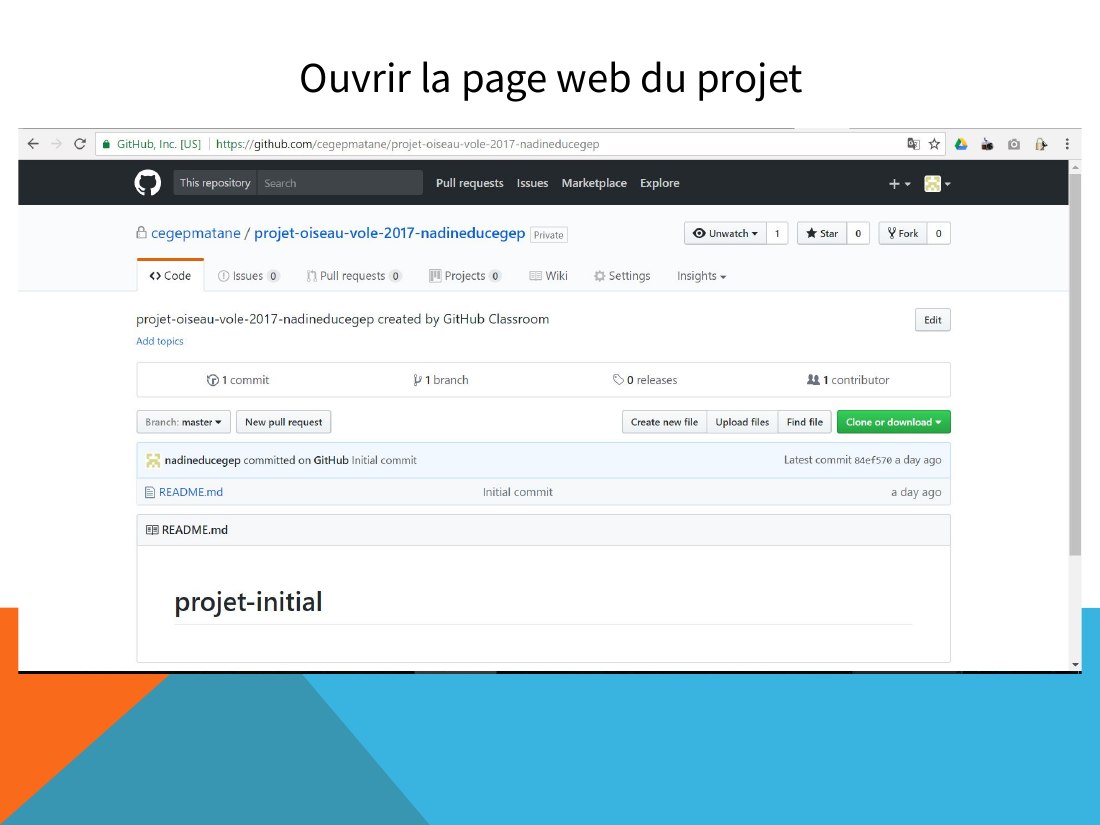Click the green secure lock icon
The image size is (1100, 825).
coord(107,145)
